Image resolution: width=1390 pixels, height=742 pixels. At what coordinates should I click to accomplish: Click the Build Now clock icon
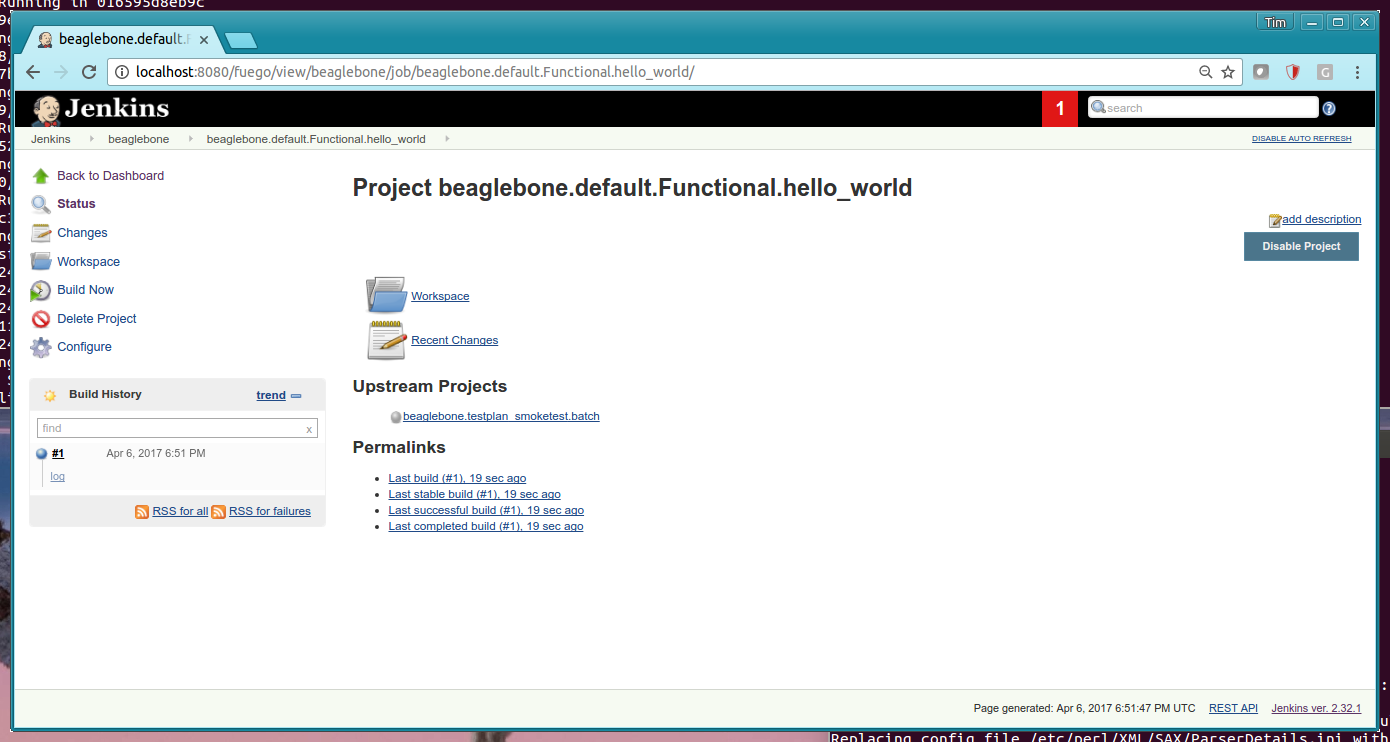[x=41, y=290]
